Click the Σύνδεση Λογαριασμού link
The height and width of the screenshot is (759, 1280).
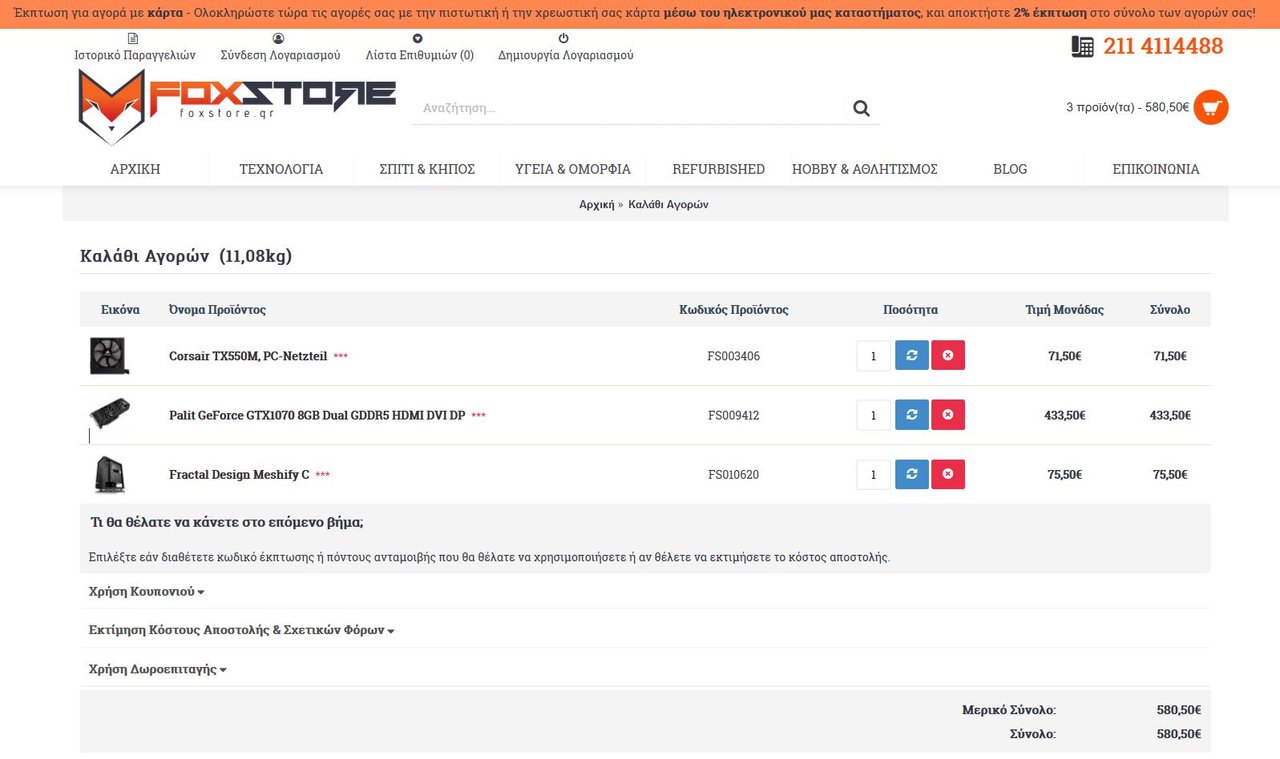tap(280, 55)
